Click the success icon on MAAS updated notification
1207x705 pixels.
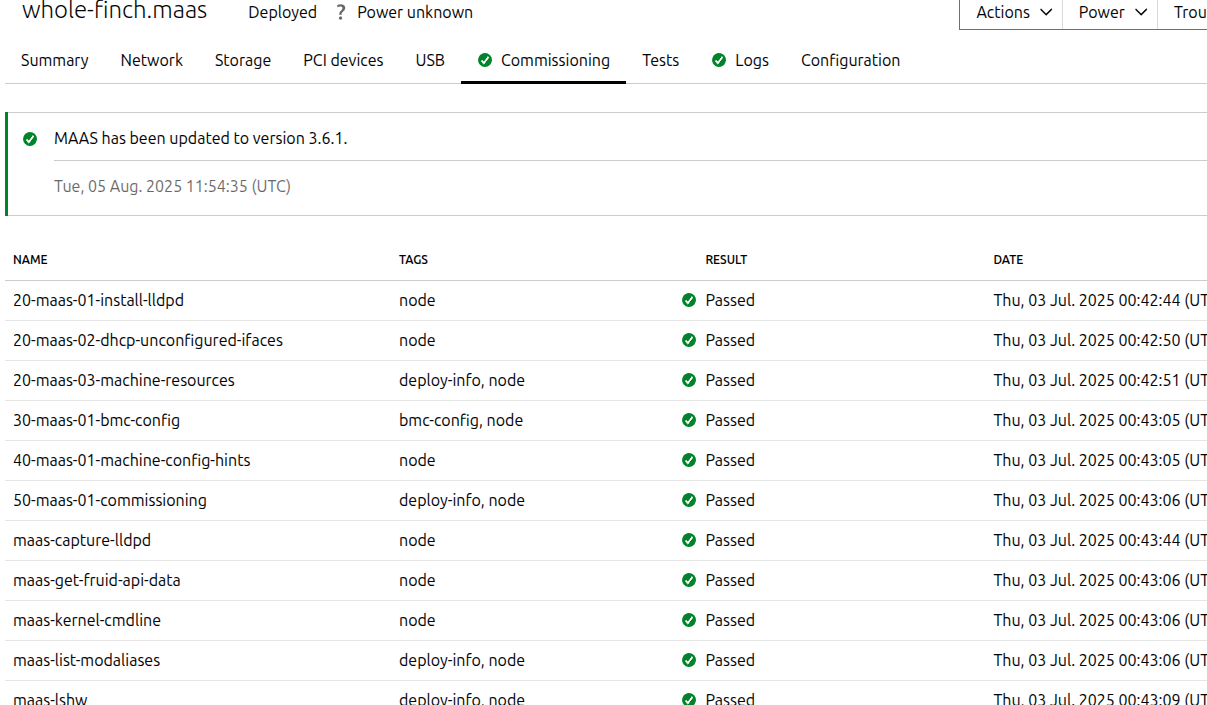click(30, 139)
